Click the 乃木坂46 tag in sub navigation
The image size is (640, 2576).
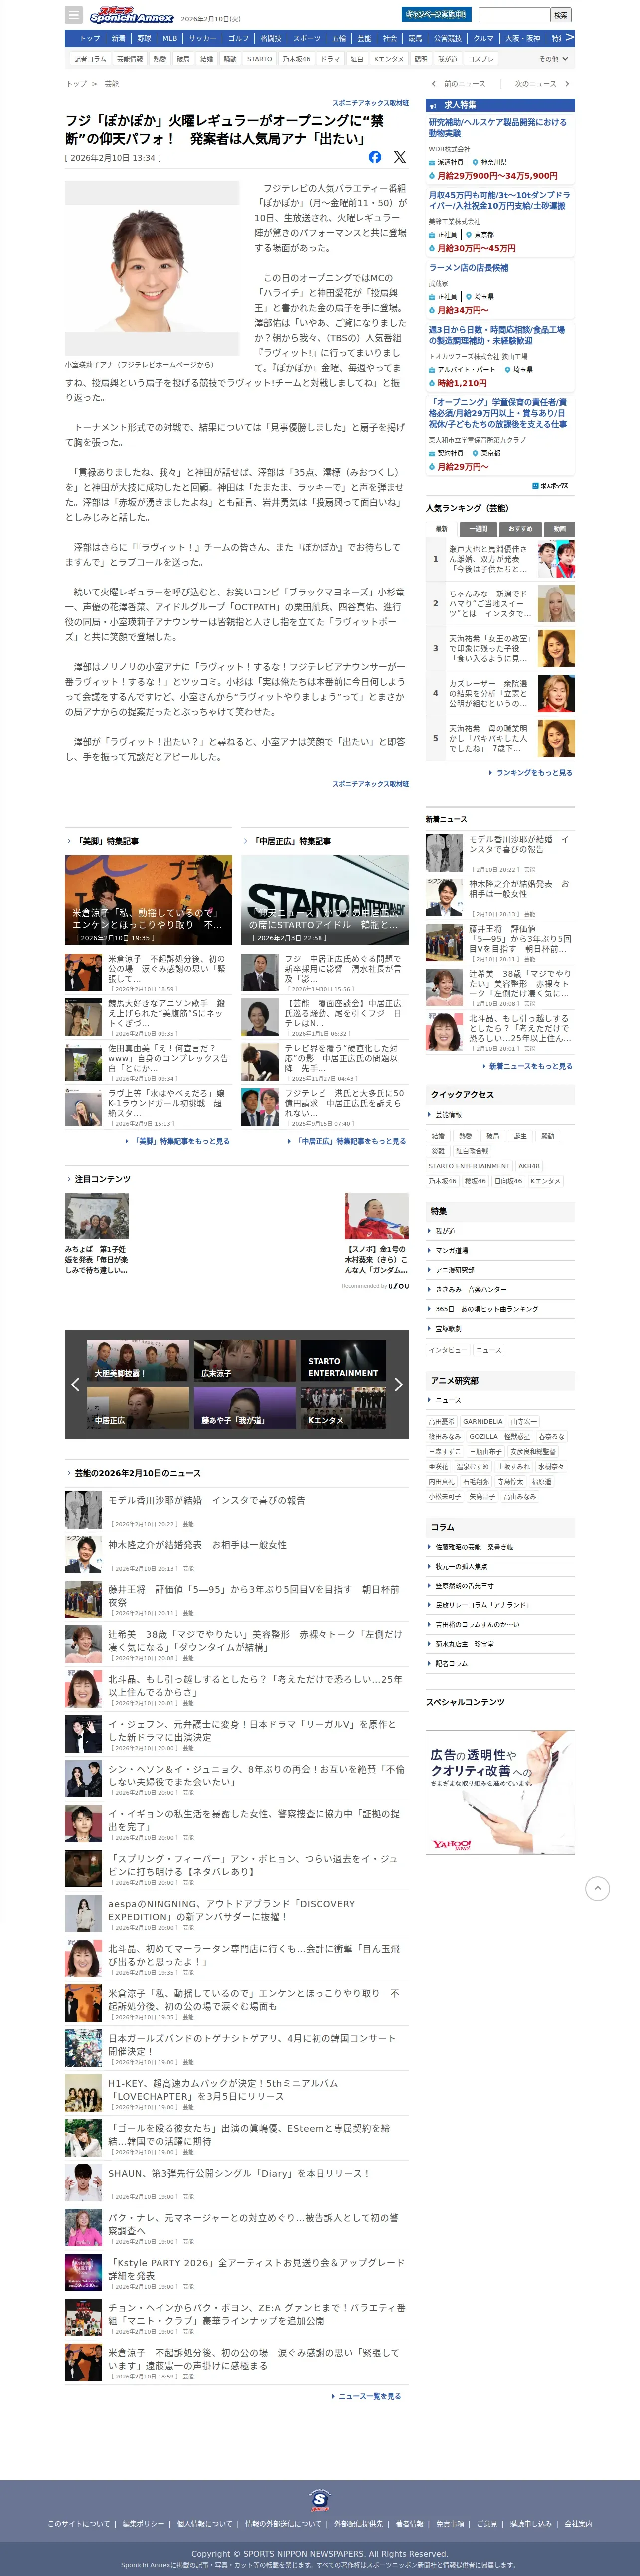coord(296,59)
